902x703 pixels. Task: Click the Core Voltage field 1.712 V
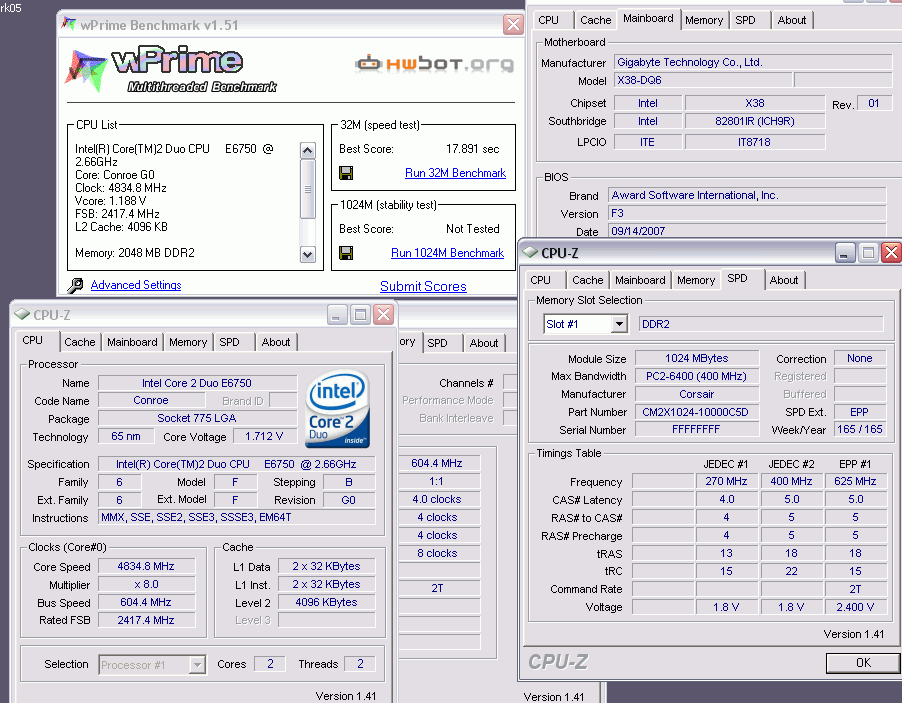(x=264, y=436)
